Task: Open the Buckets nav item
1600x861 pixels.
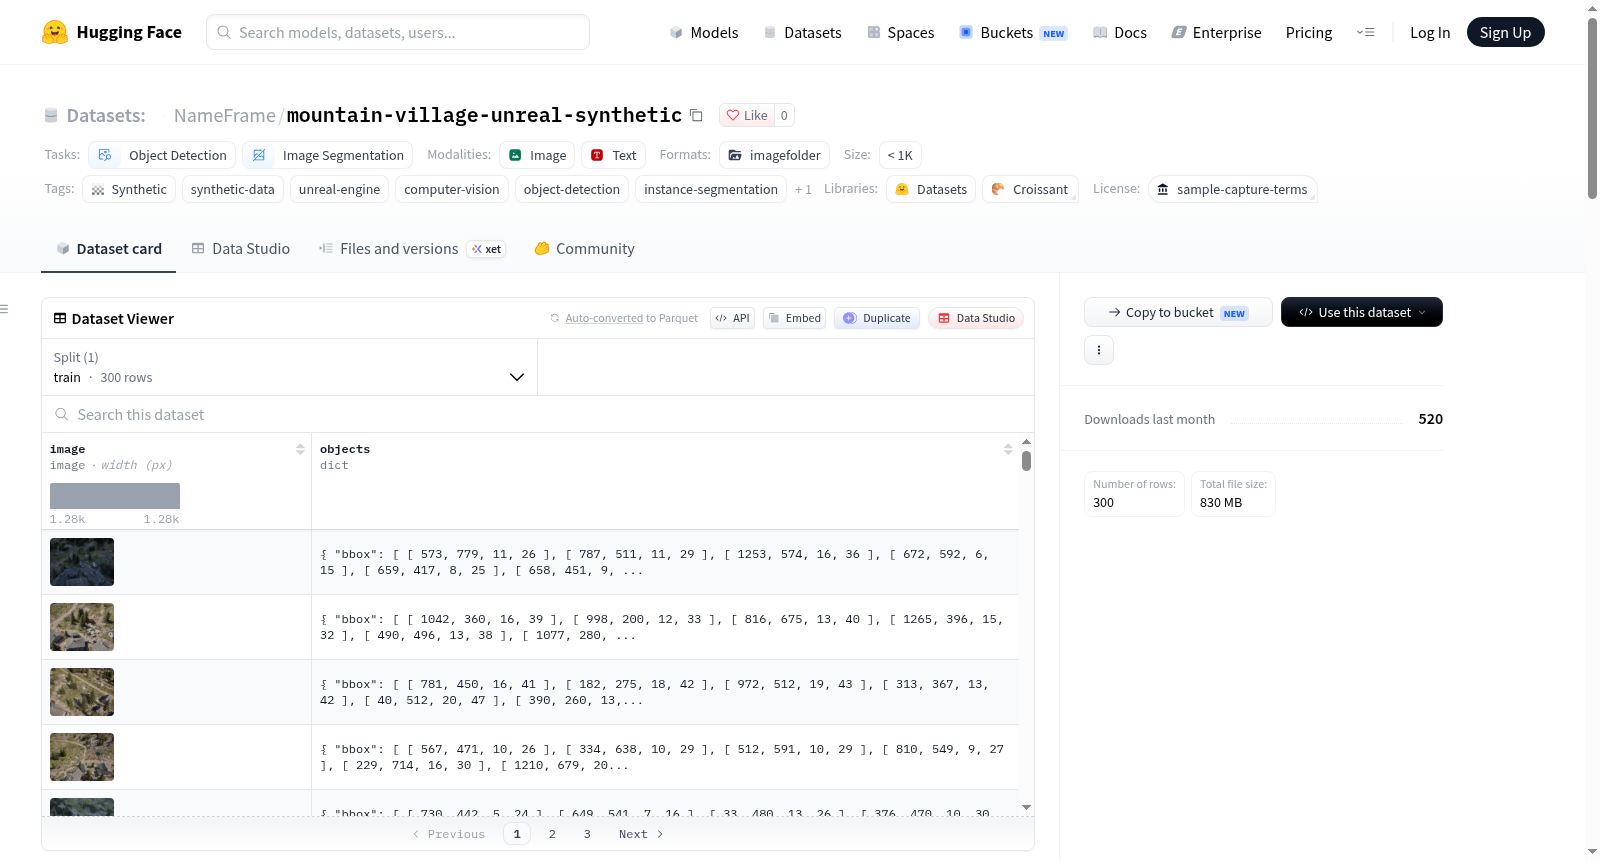Action: pyautogui.click(x=1013, y=32)
